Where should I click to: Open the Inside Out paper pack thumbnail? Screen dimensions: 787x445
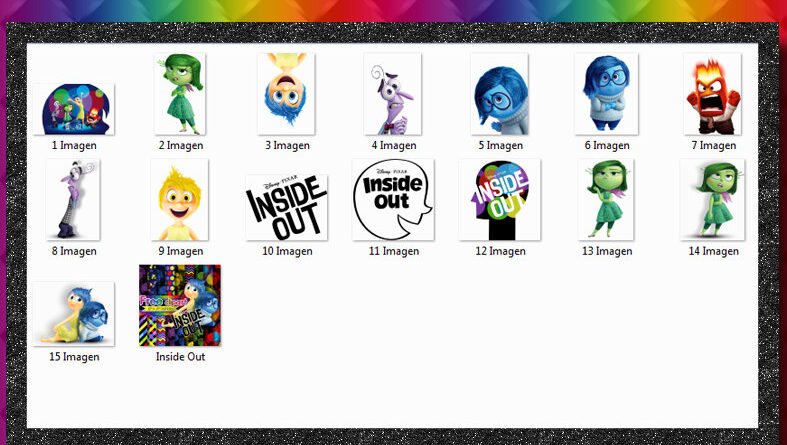(180, 305)
